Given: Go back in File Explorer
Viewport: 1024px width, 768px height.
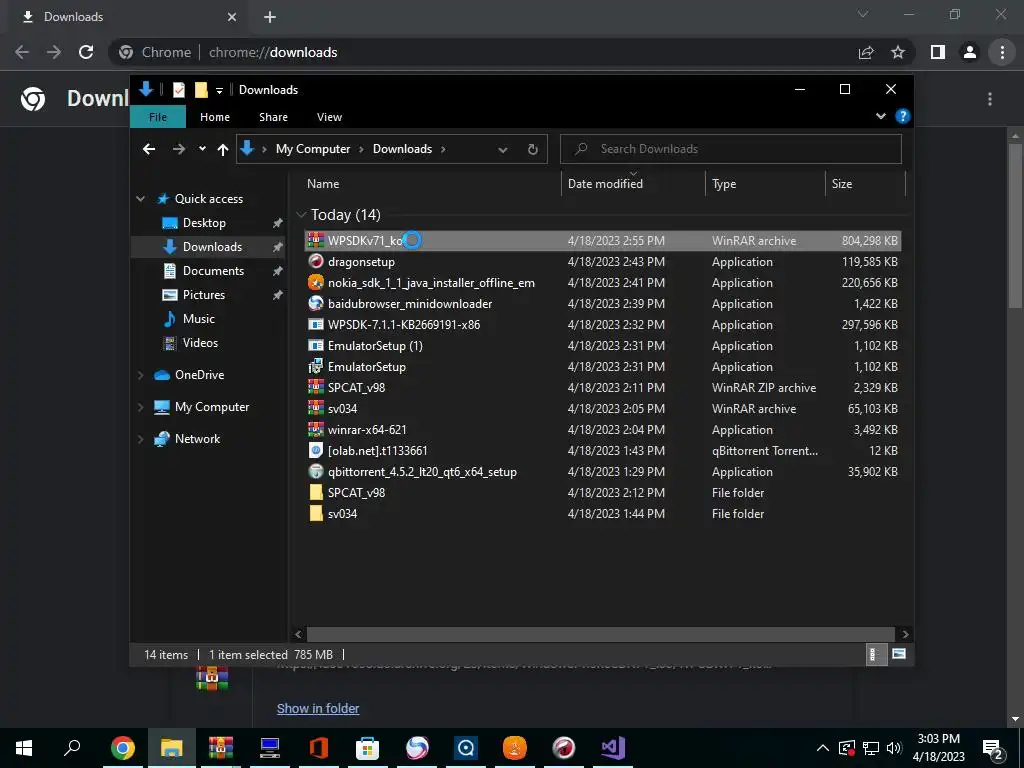Looking at the screenshot, I should click(x=149, y=149).
